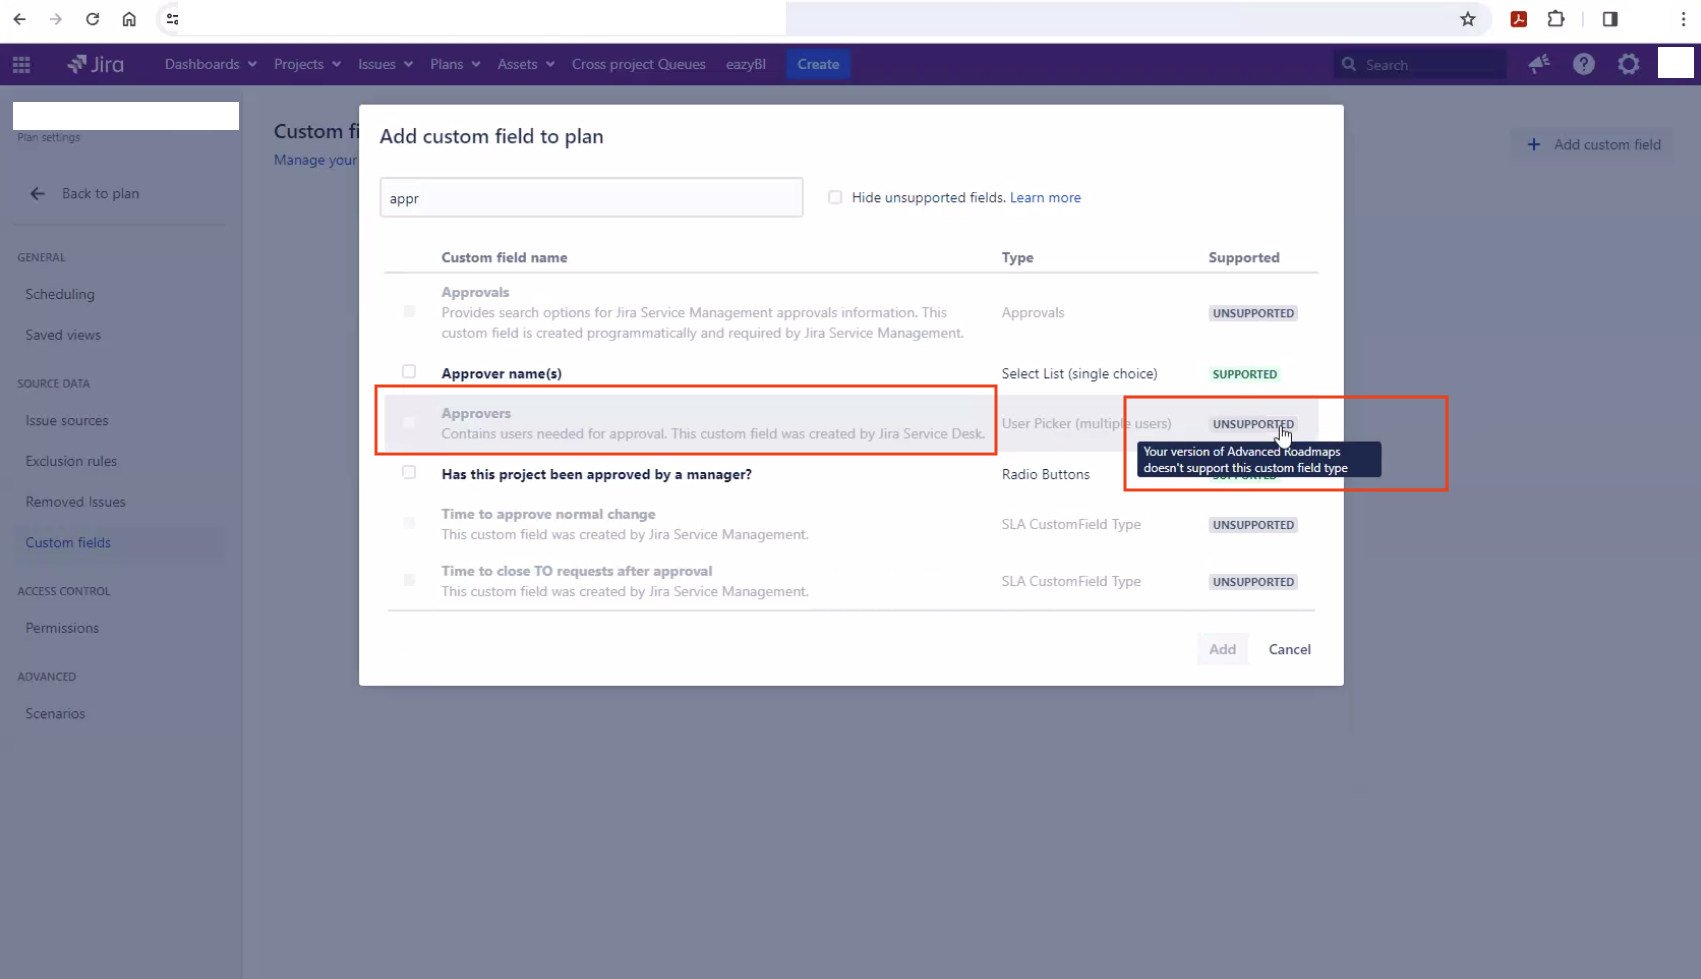Go to Cross project Queues

pos(638,64)
